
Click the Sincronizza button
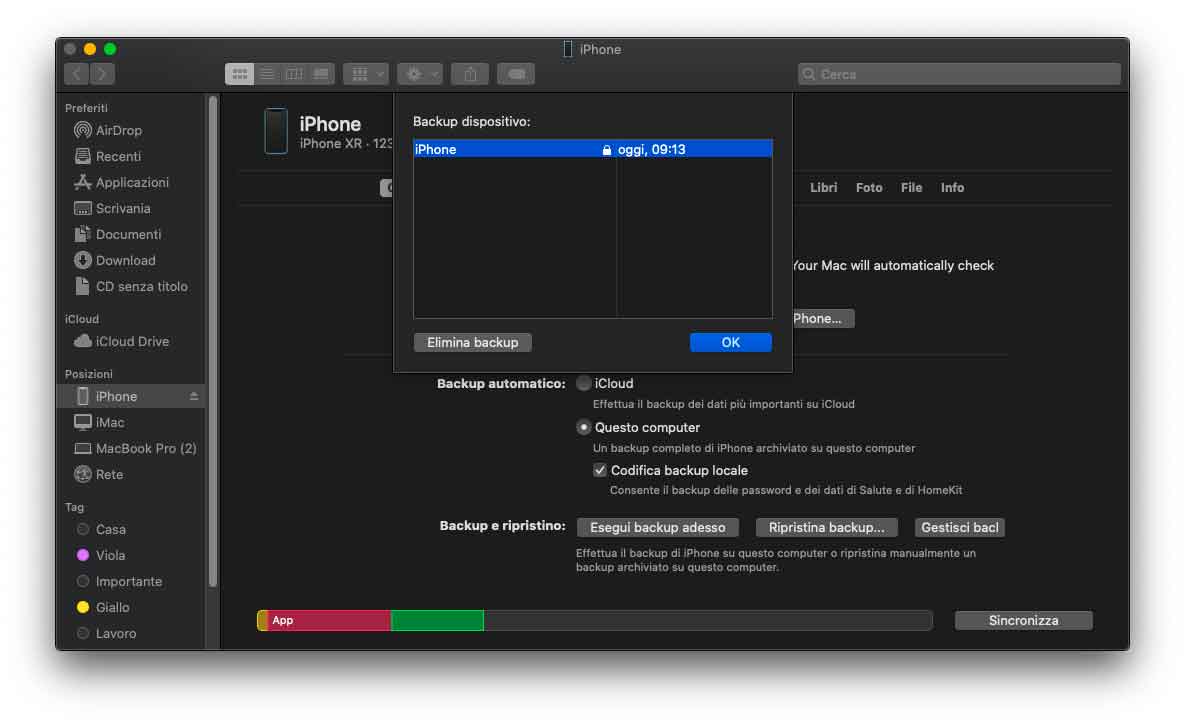[x=1023, y=620]
